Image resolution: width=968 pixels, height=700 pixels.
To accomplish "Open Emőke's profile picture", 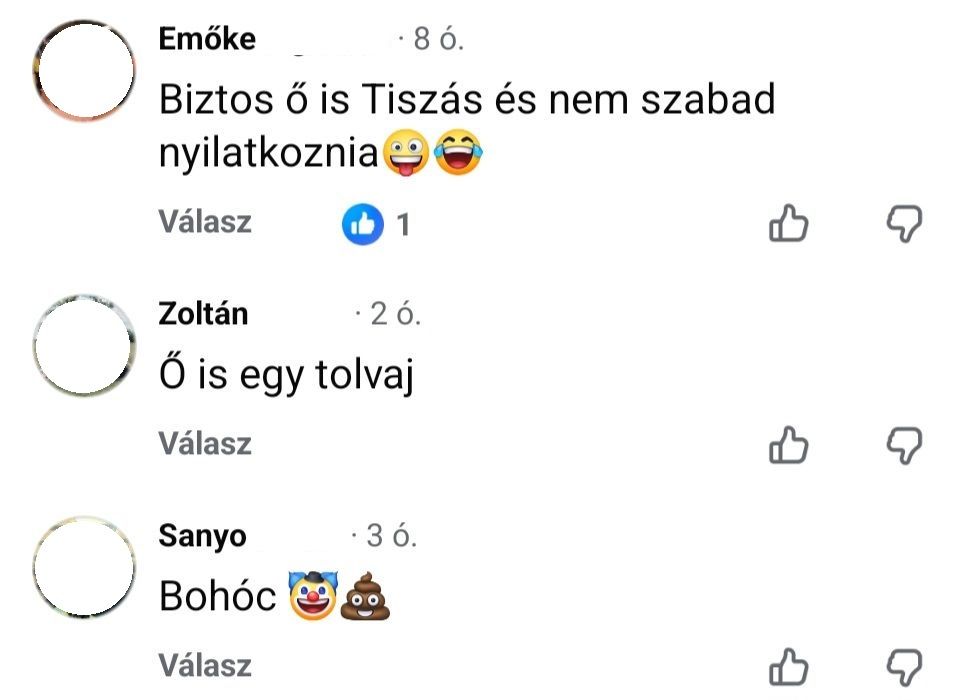I will click(x=84, y=72).
